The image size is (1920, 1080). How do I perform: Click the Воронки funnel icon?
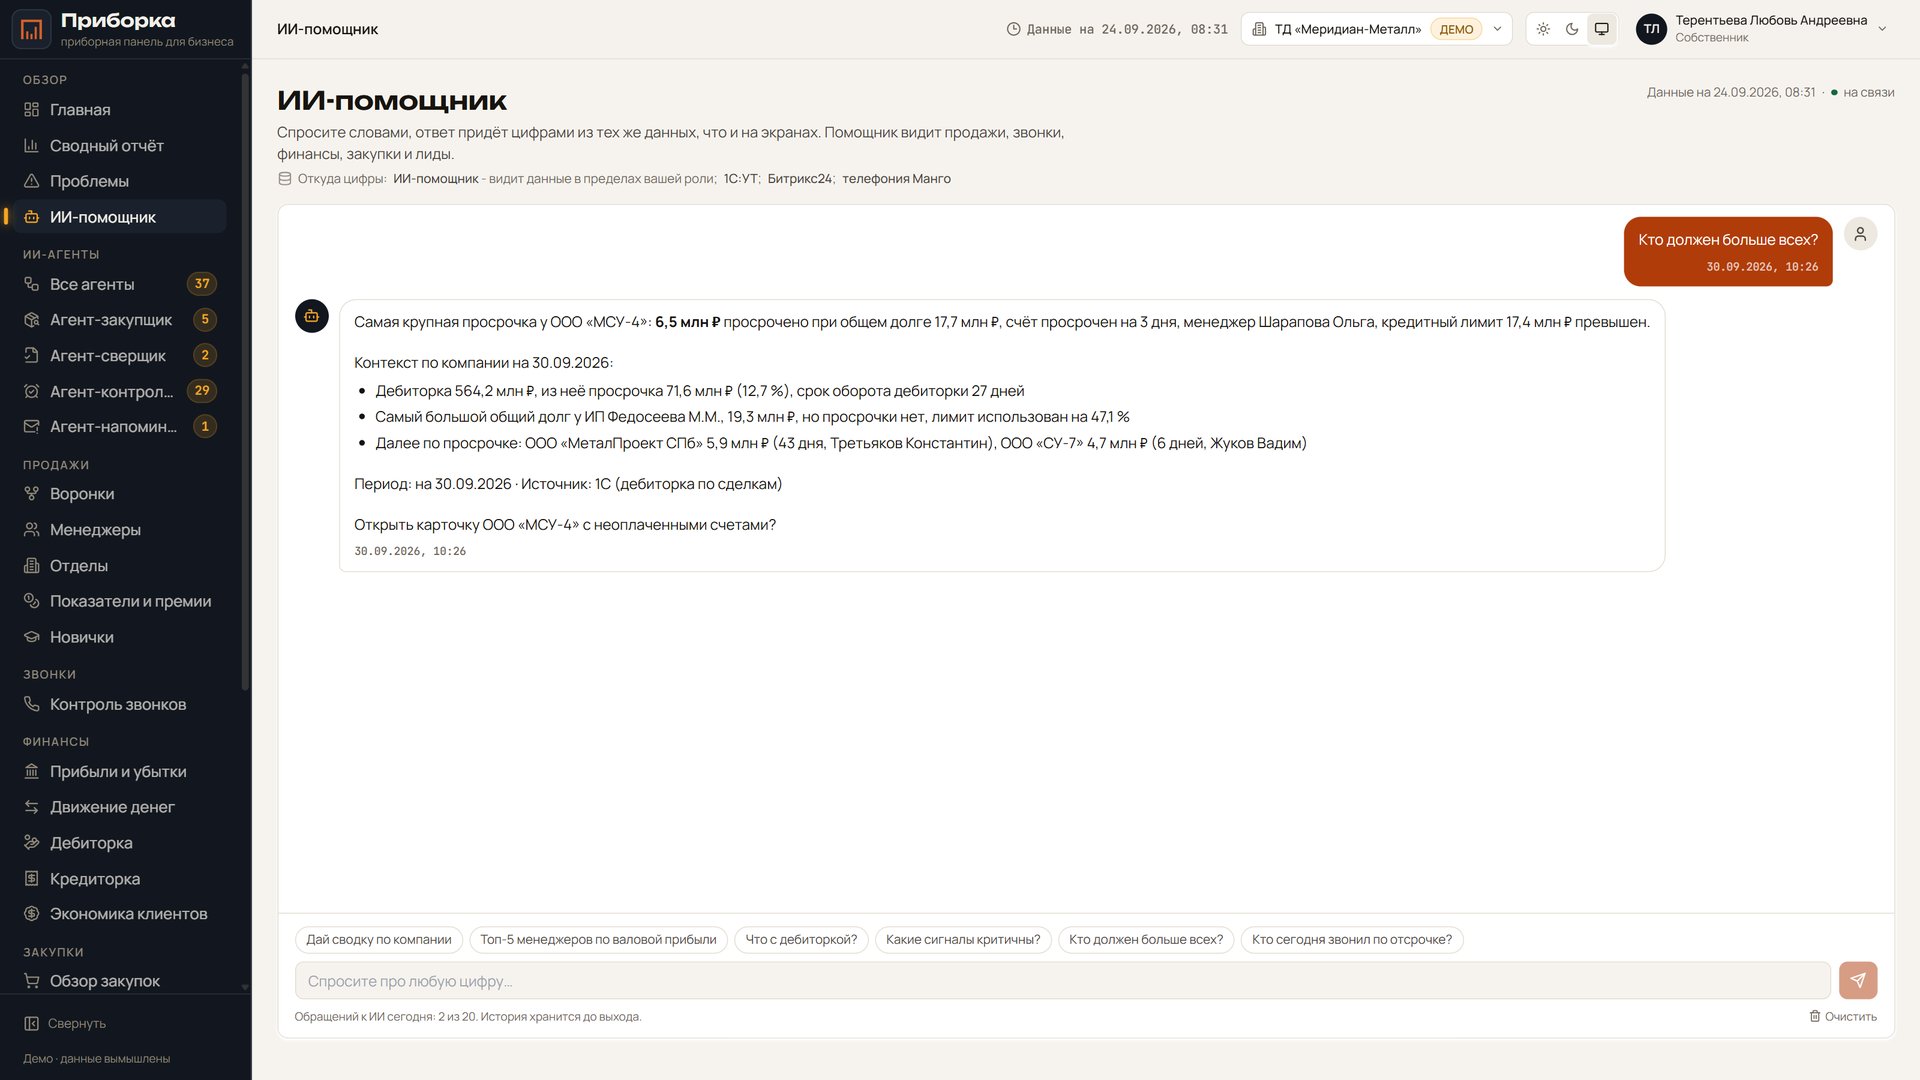31,494
